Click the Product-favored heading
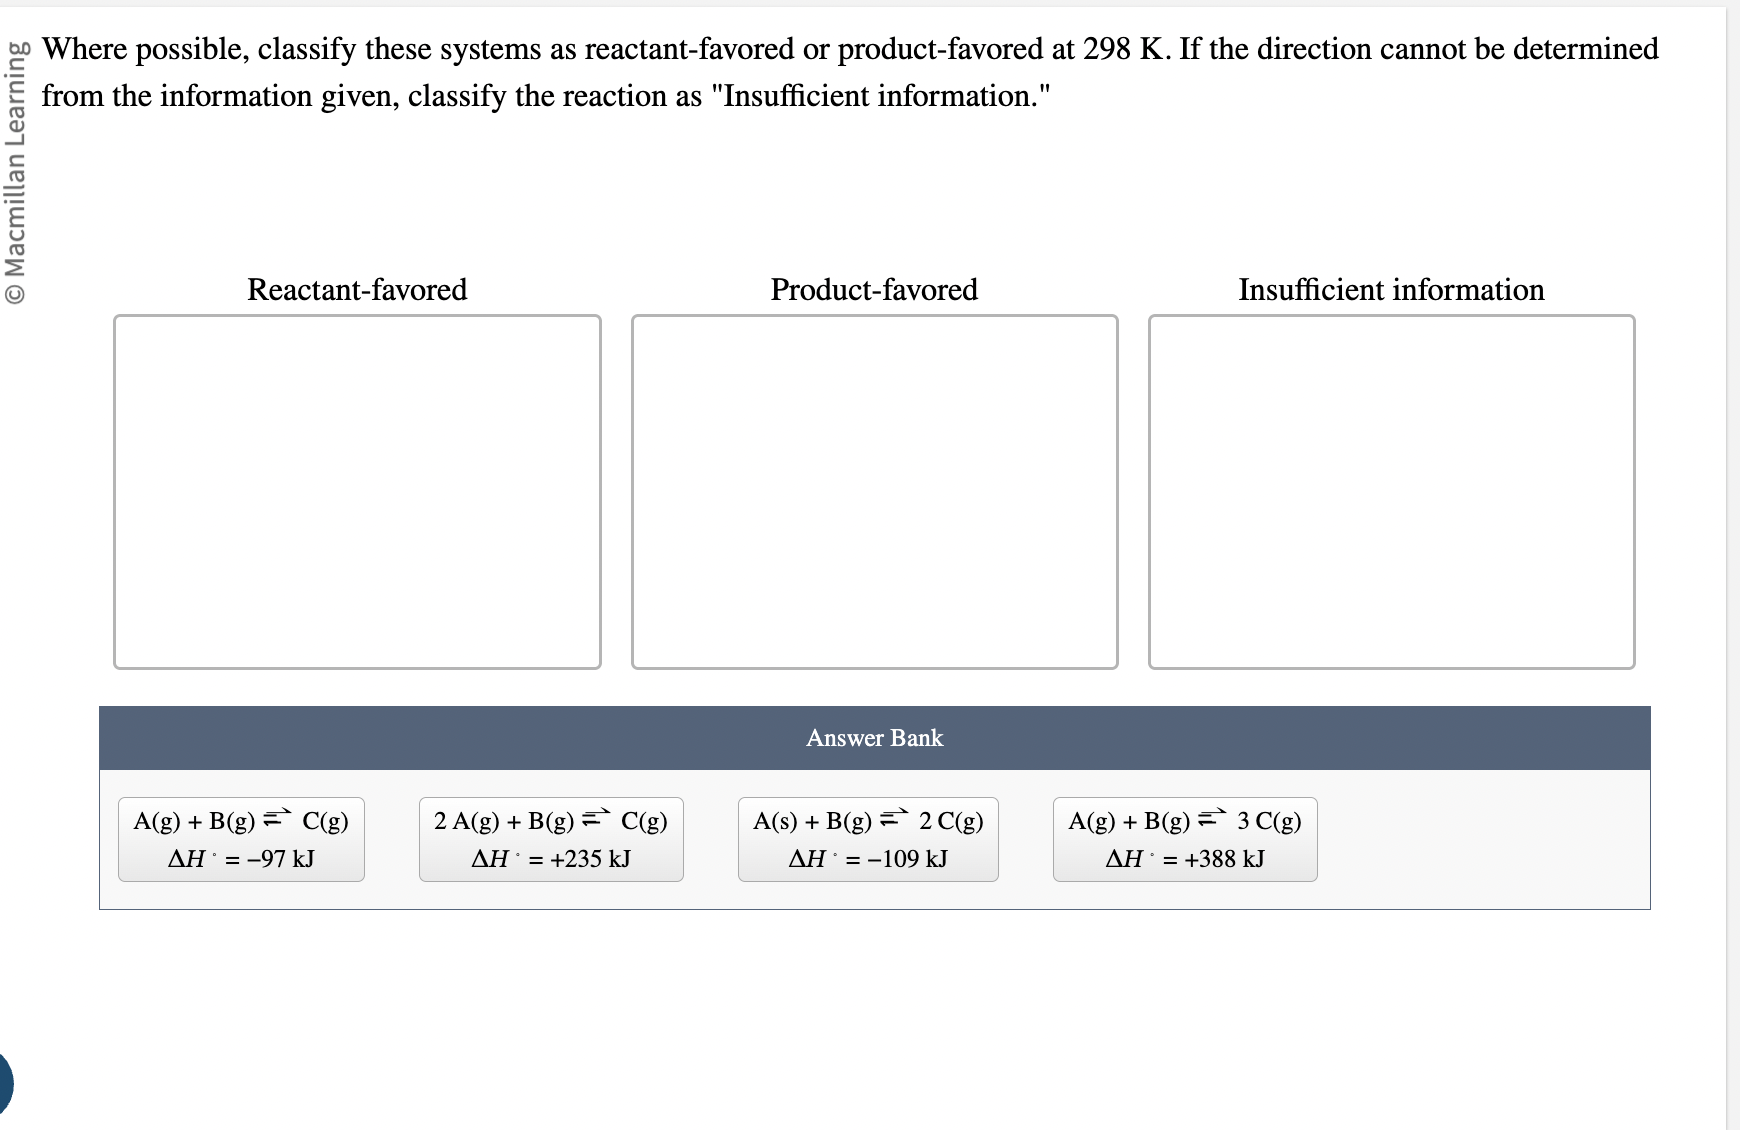The height and width of the screenshot is (1130, 1740). 874,290
